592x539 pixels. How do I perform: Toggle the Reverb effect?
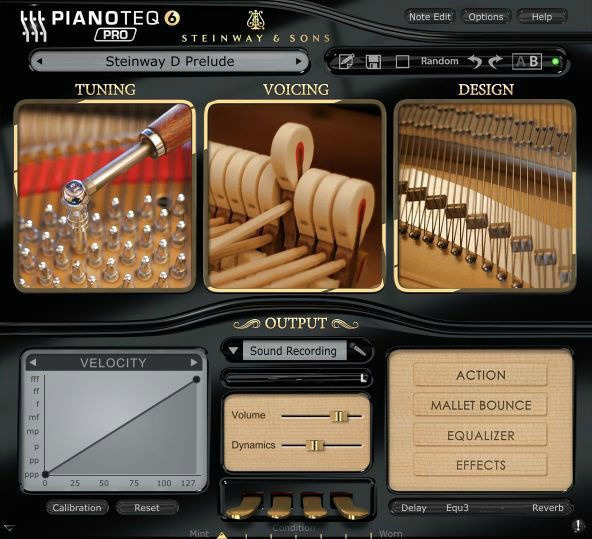[547, 508]
